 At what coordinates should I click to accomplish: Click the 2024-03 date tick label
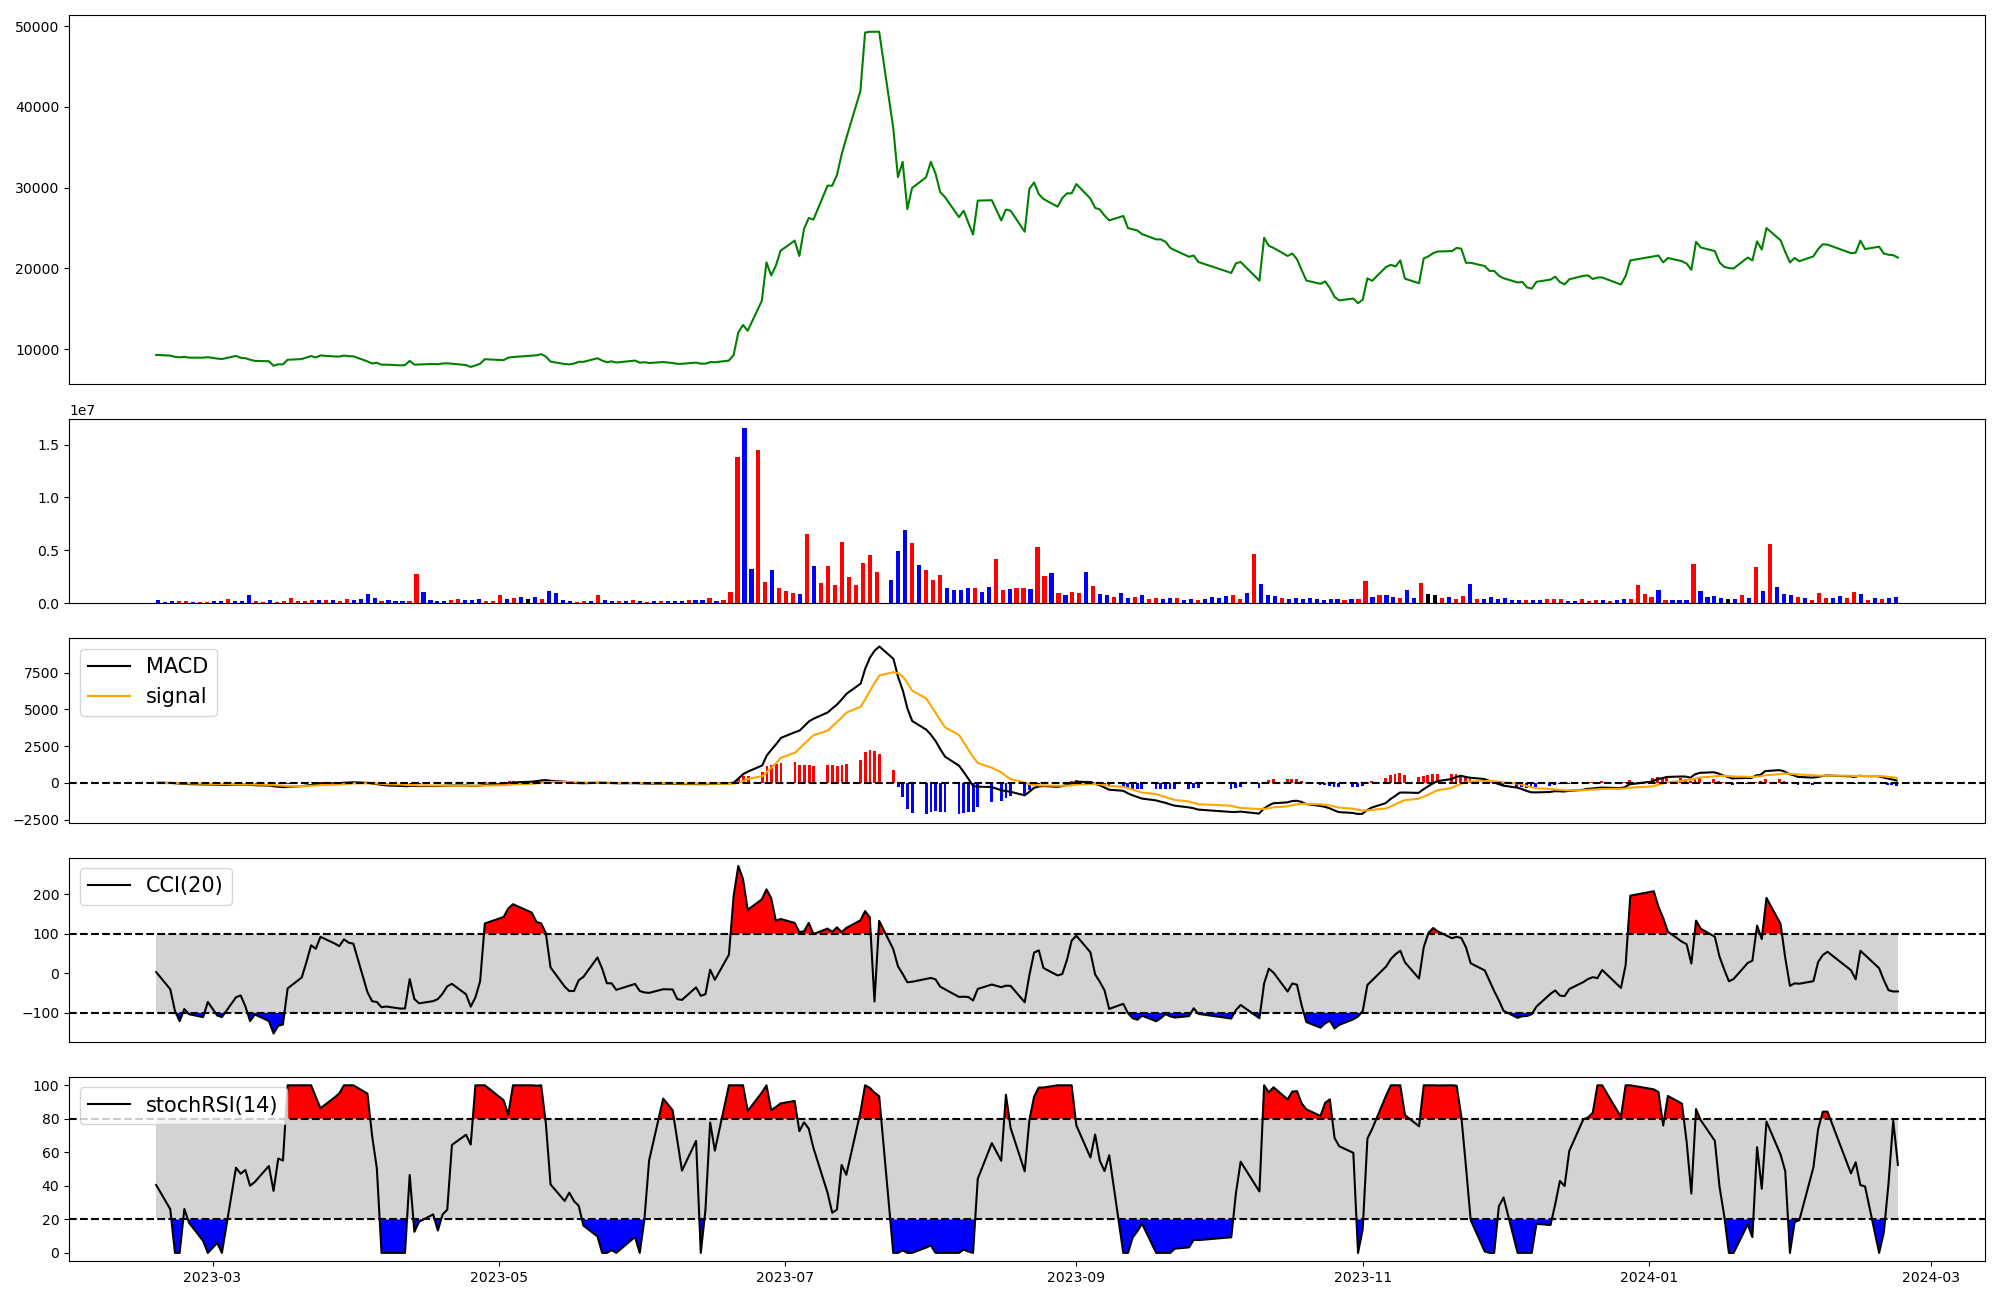[x=1930, y=1277]
